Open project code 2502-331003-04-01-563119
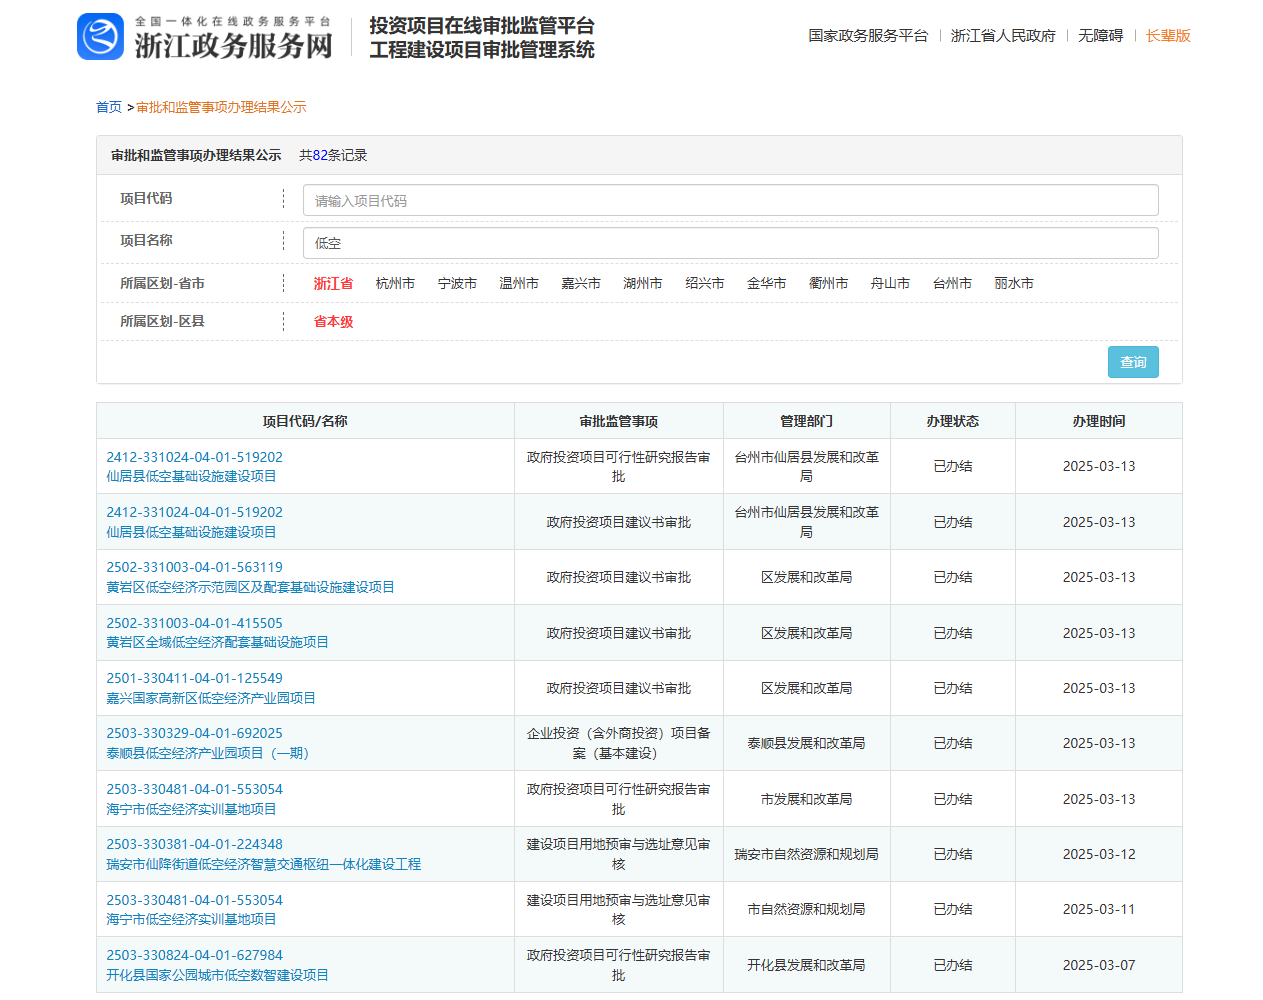Screen dimensions: 1263x1000 point(194,567)
